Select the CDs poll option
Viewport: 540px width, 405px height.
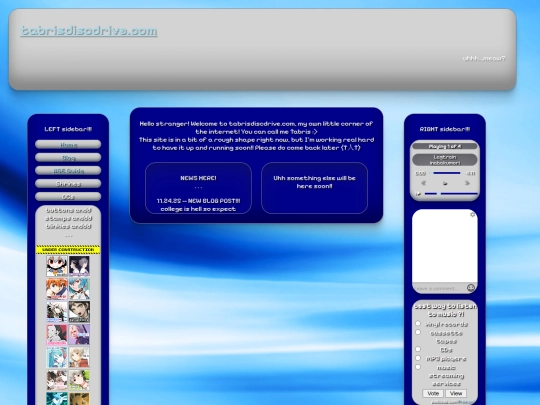tap(418, 349)
